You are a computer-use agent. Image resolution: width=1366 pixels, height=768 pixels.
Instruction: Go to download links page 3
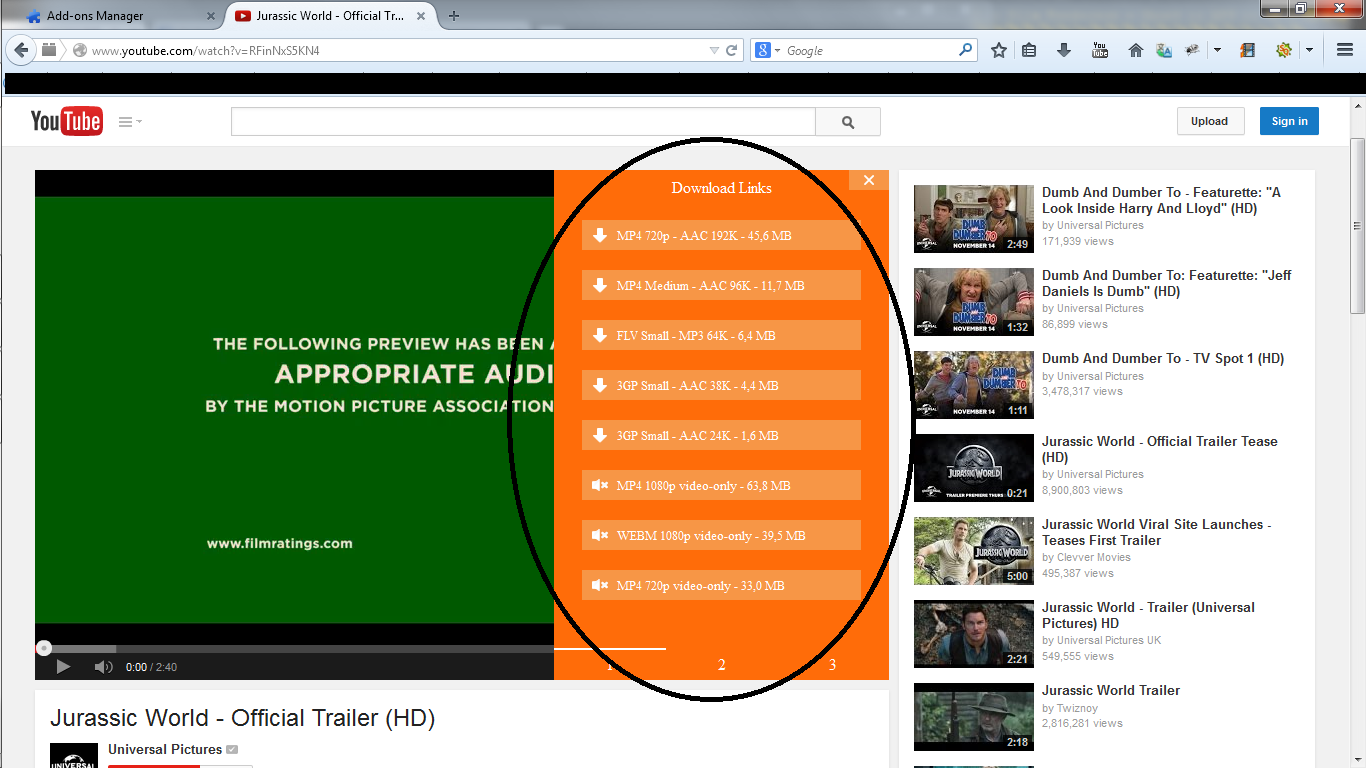click(833, 665)
